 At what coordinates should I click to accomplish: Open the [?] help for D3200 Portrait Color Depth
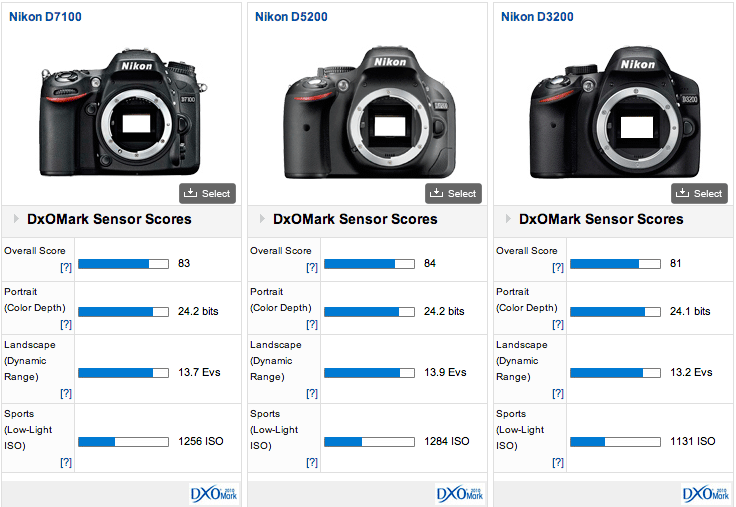[558, 324]
